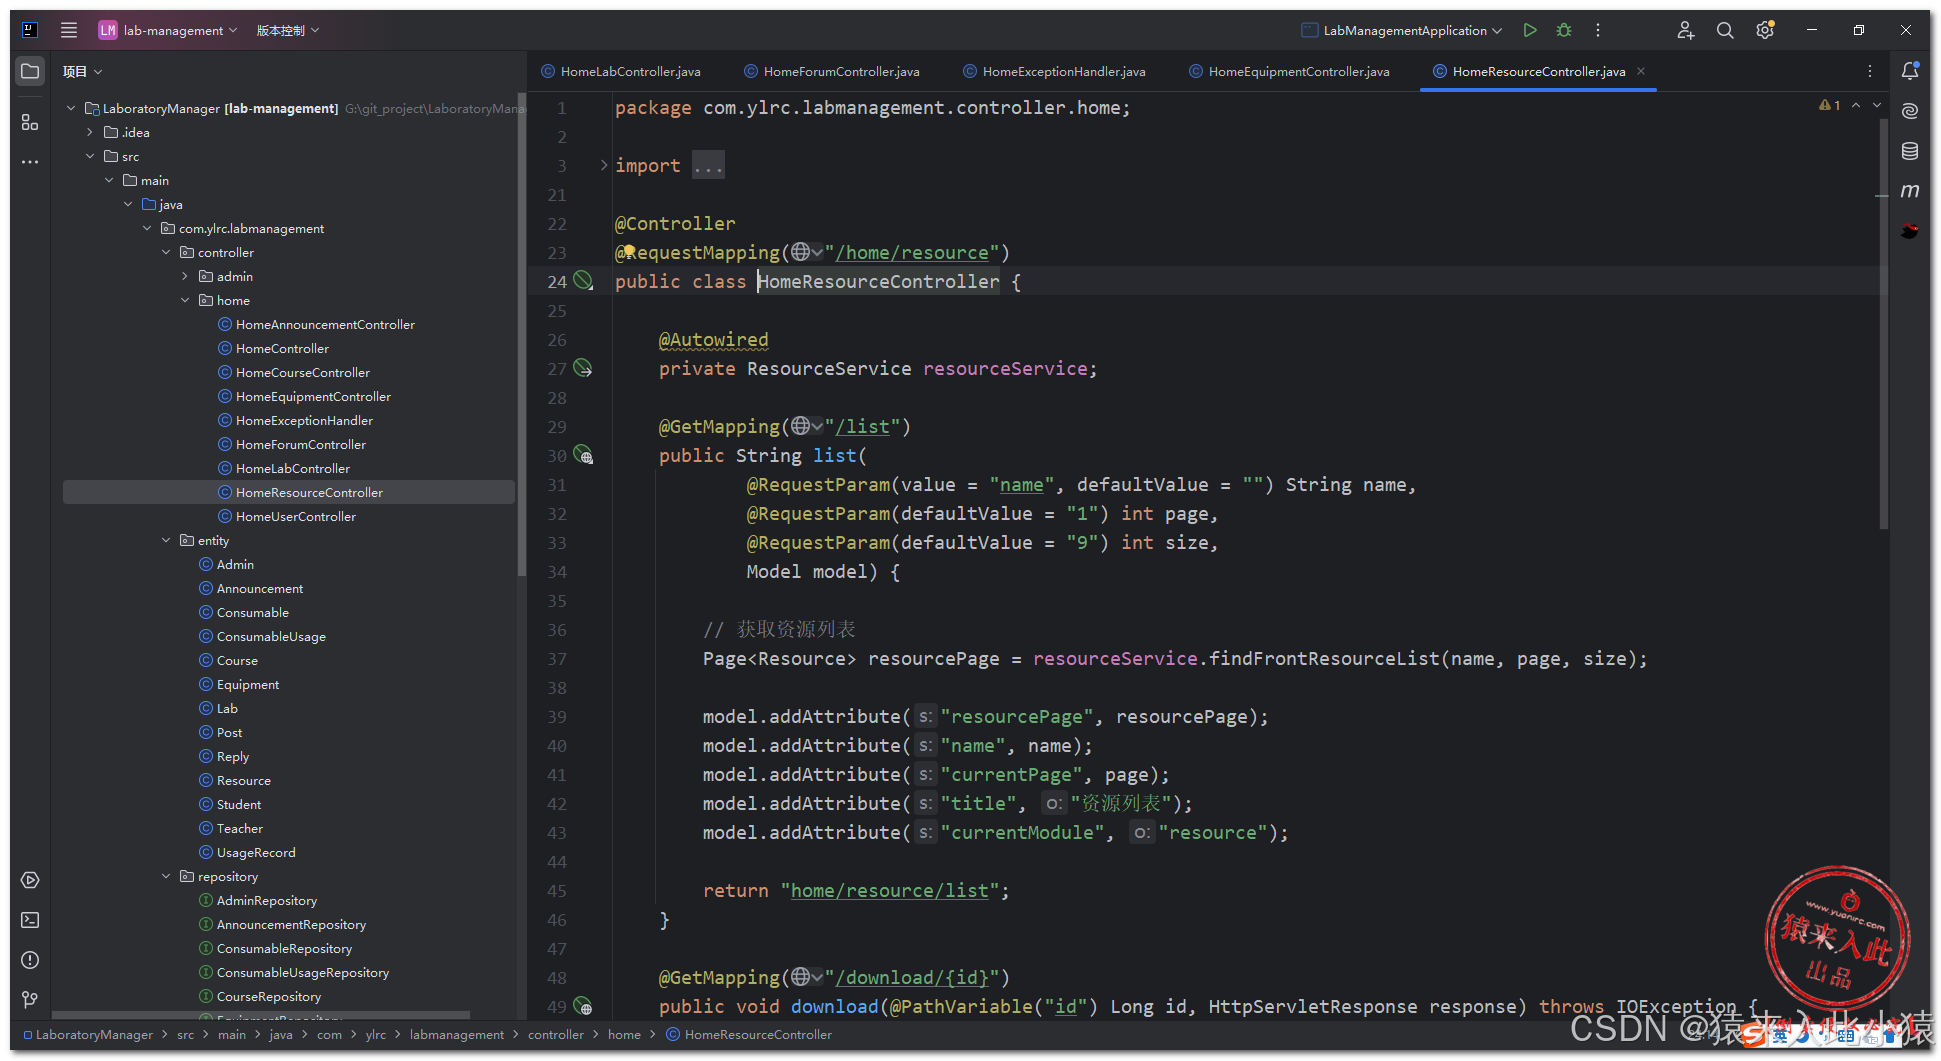Open the Project tool window folder icon
The image size is (1941, 1061).
30,71
